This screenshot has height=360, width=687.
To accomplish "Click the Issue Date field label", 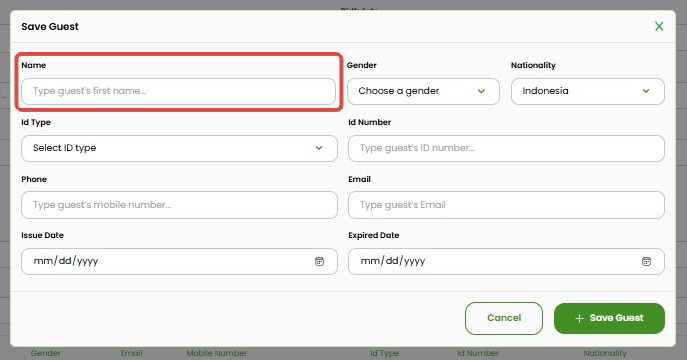I will point(42,235).
